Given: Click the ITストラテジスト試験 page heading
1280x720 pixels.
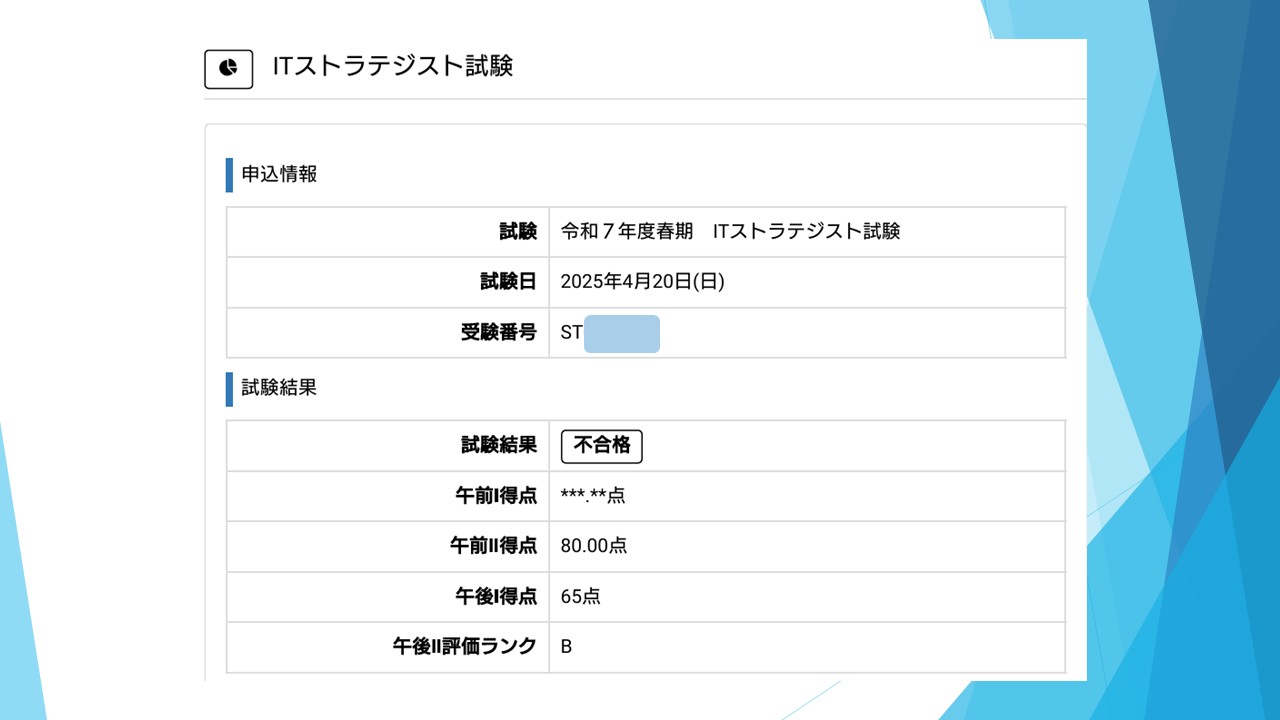Looking at the screenshot, I should tap(393, 66).
